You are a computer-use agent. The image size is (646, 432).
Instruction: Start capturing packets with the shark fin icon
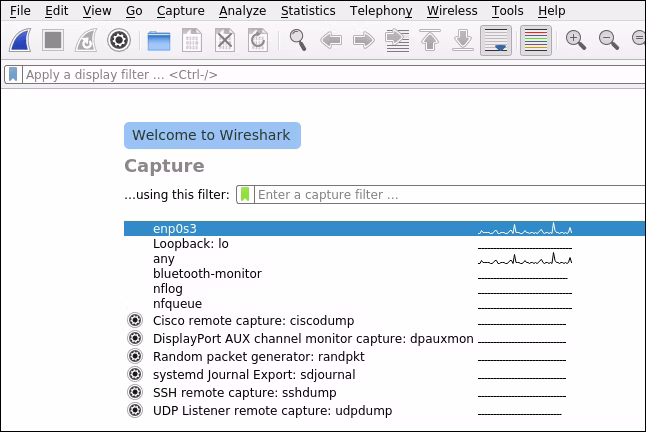[x=20, y=40]
